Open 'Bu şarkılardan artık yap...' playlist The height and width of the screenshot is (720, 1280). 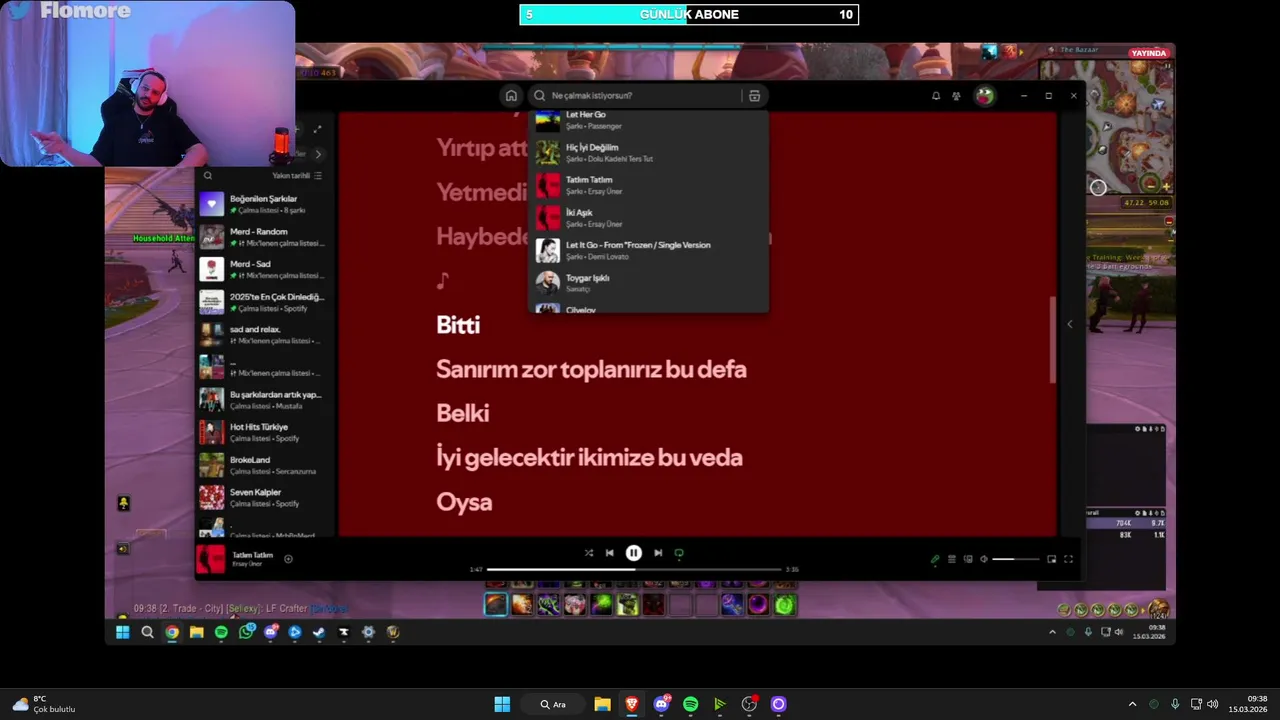[264, 400]
